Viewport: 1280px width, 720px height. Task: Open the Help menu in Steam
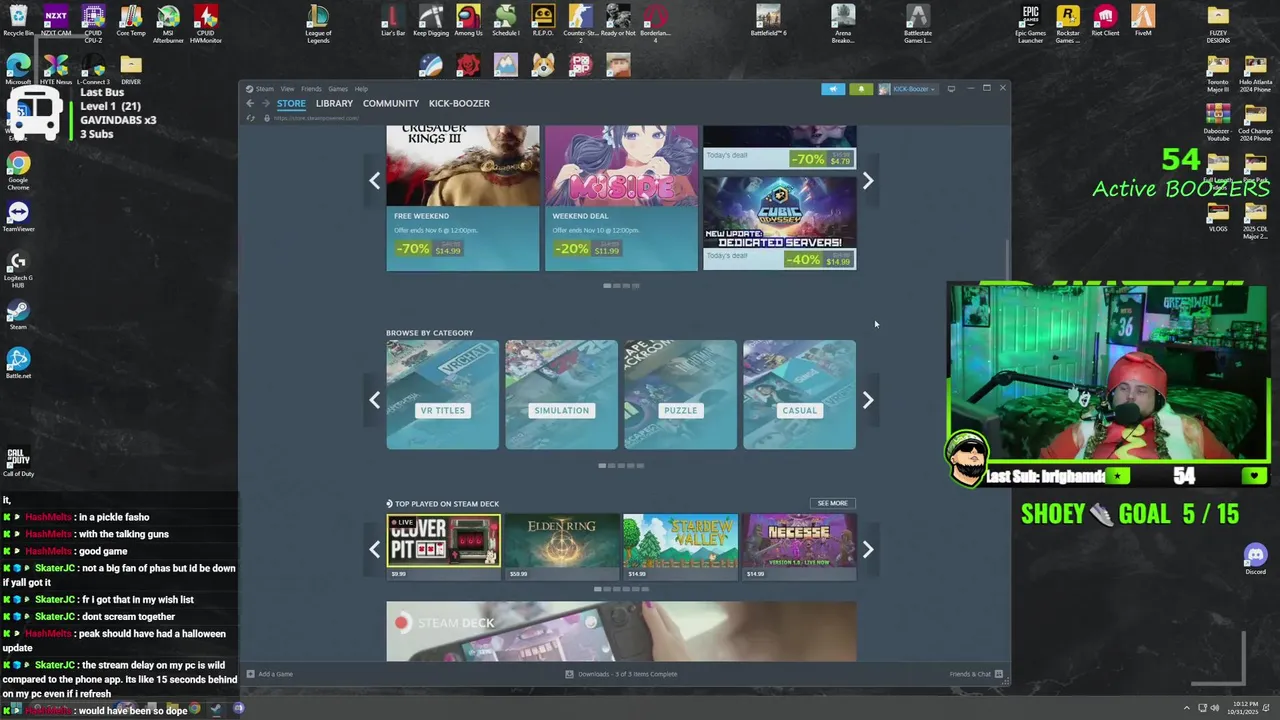click(361, 89)
